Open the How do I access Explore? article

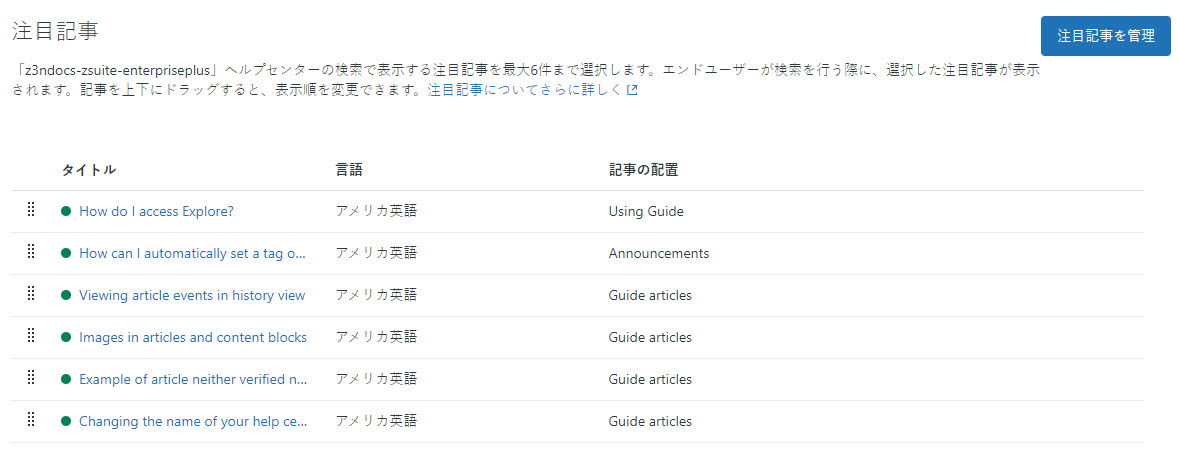point(156,212)
